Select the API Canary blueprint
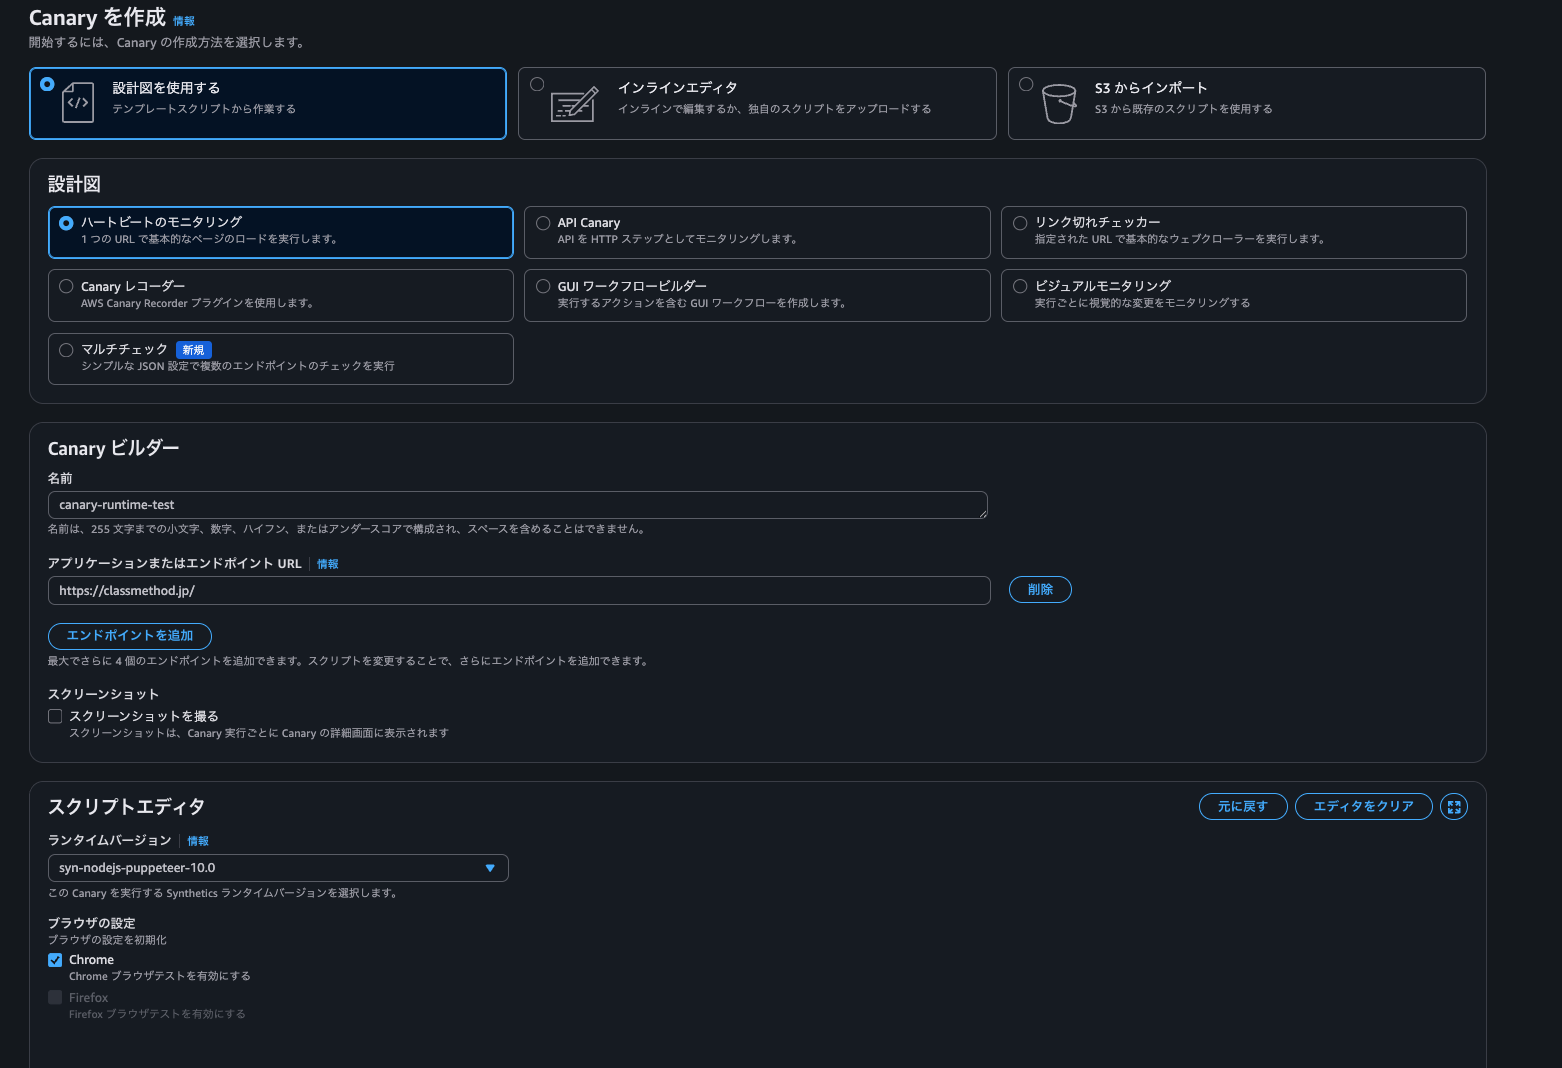Screen dimensions: 1562x1068 tap(543, 222)
